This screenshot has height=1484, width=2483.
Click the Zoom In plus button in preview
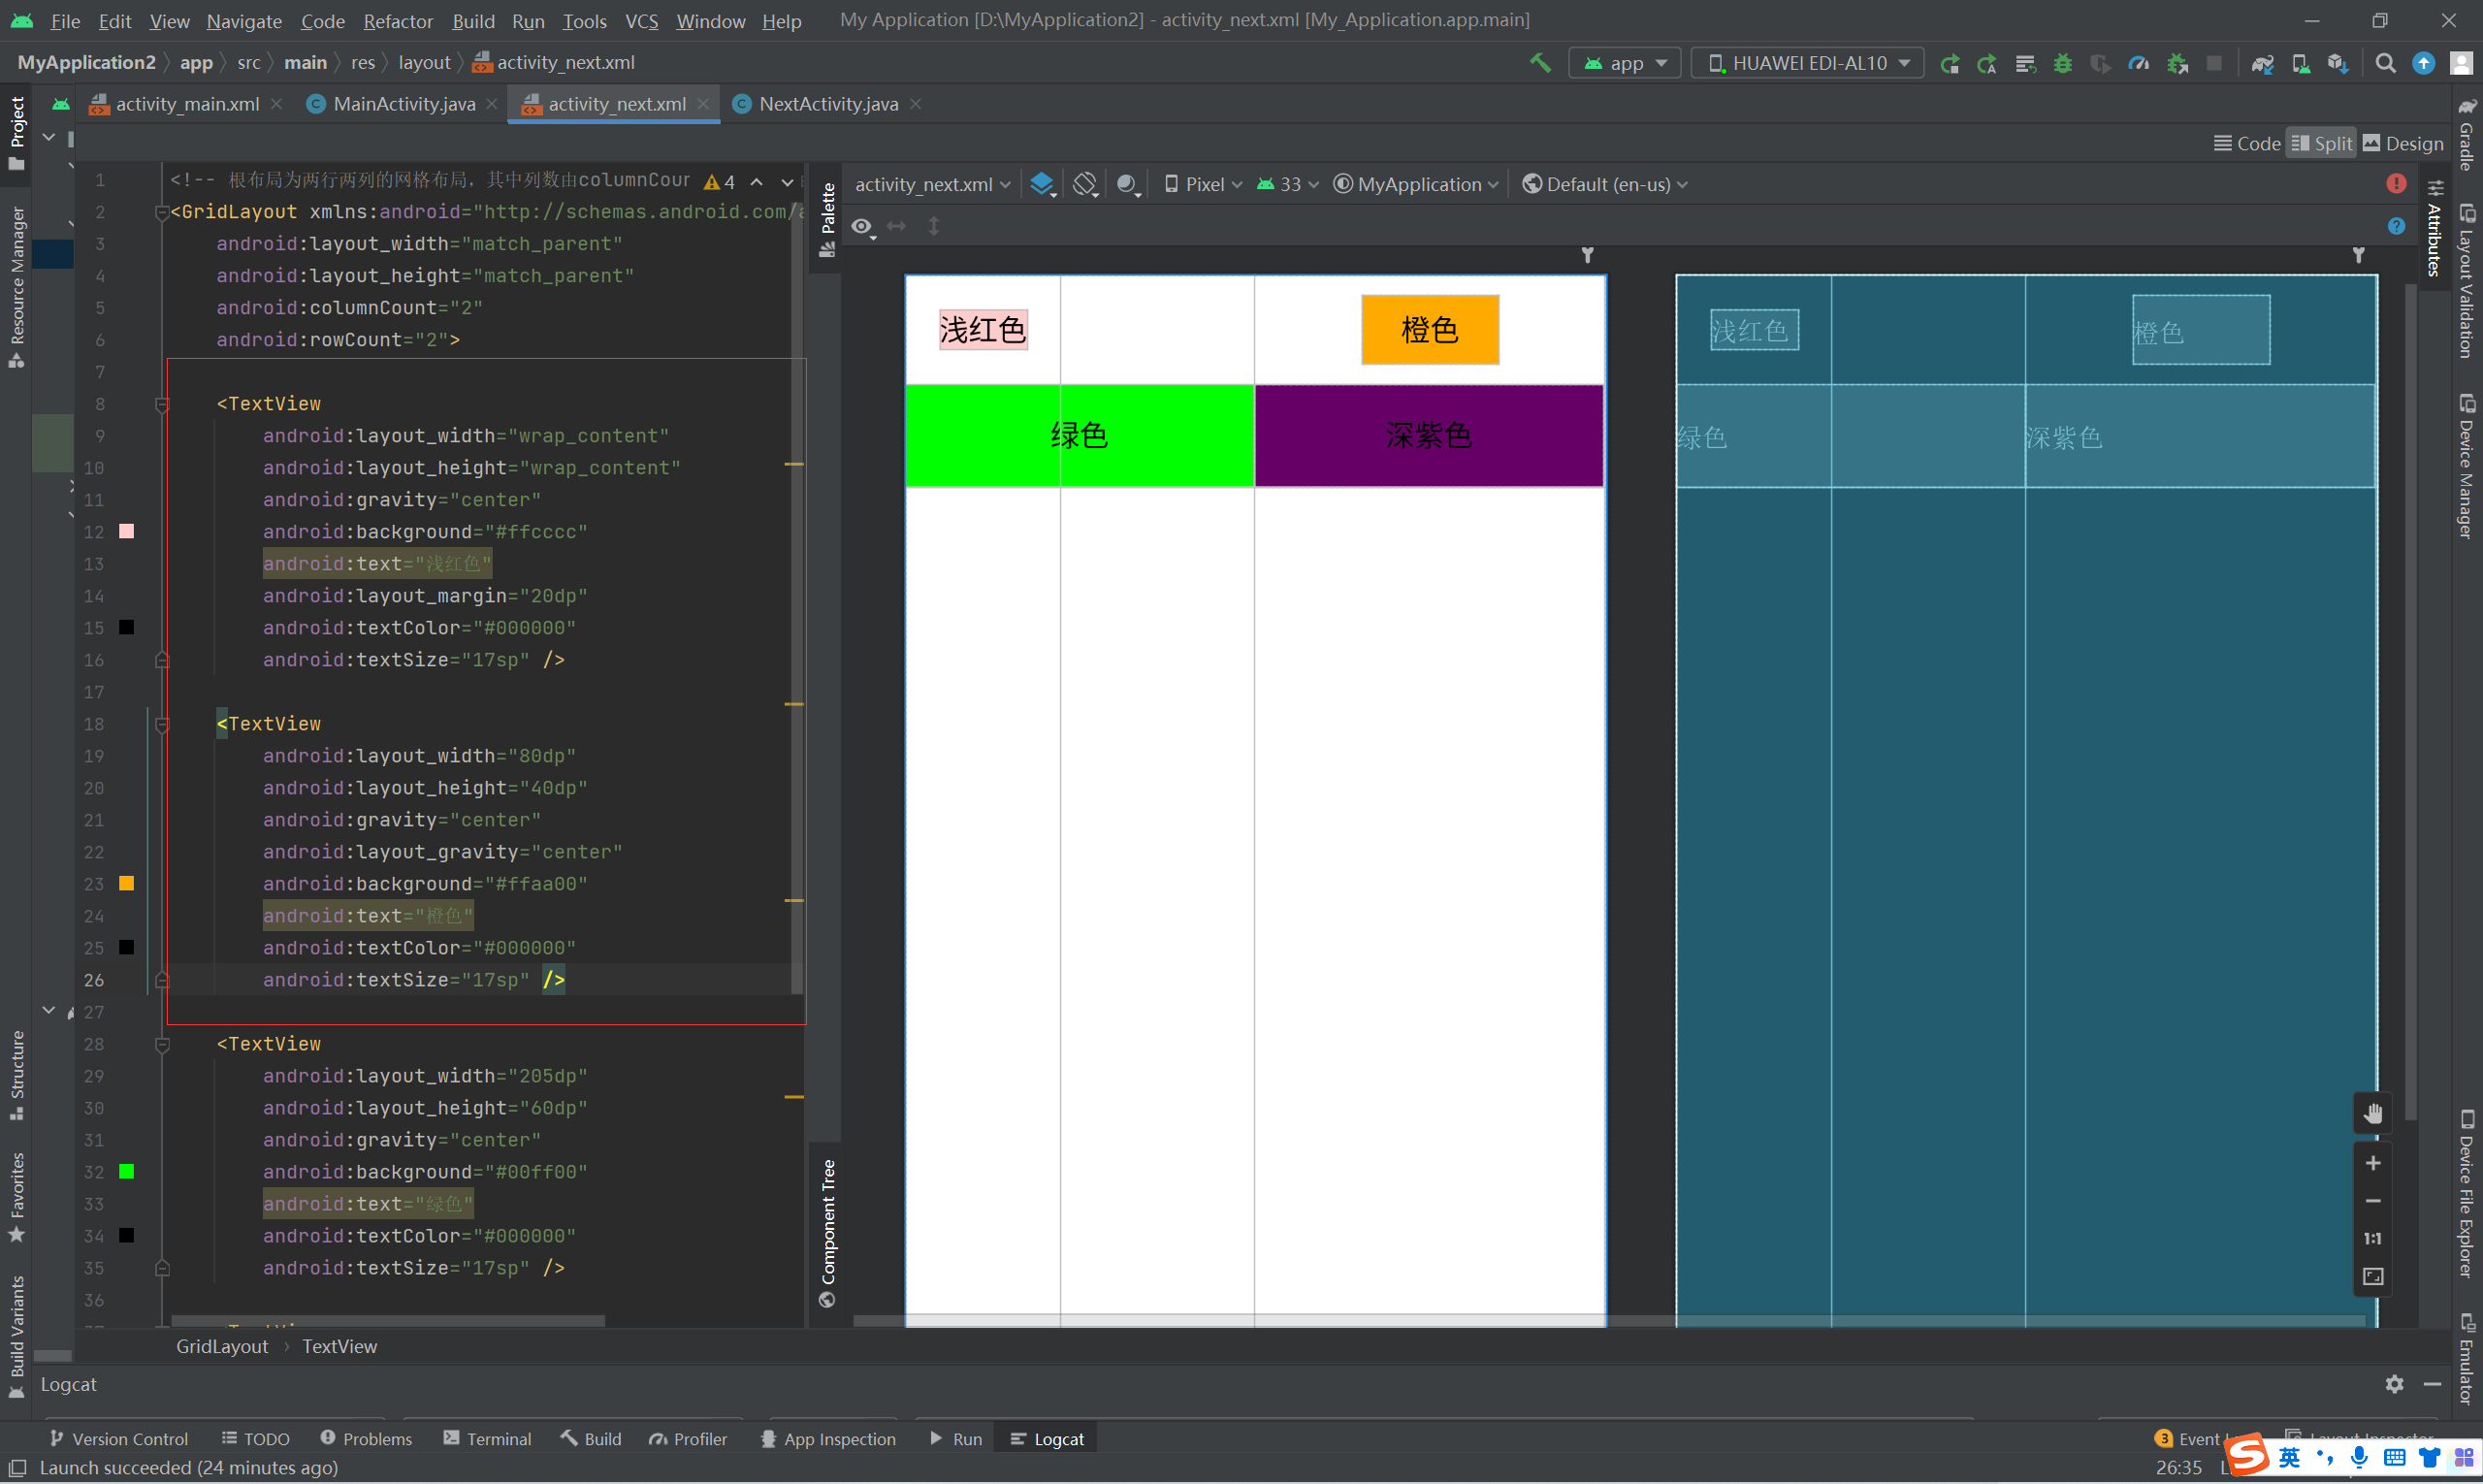click(x=2373, y=1163)
